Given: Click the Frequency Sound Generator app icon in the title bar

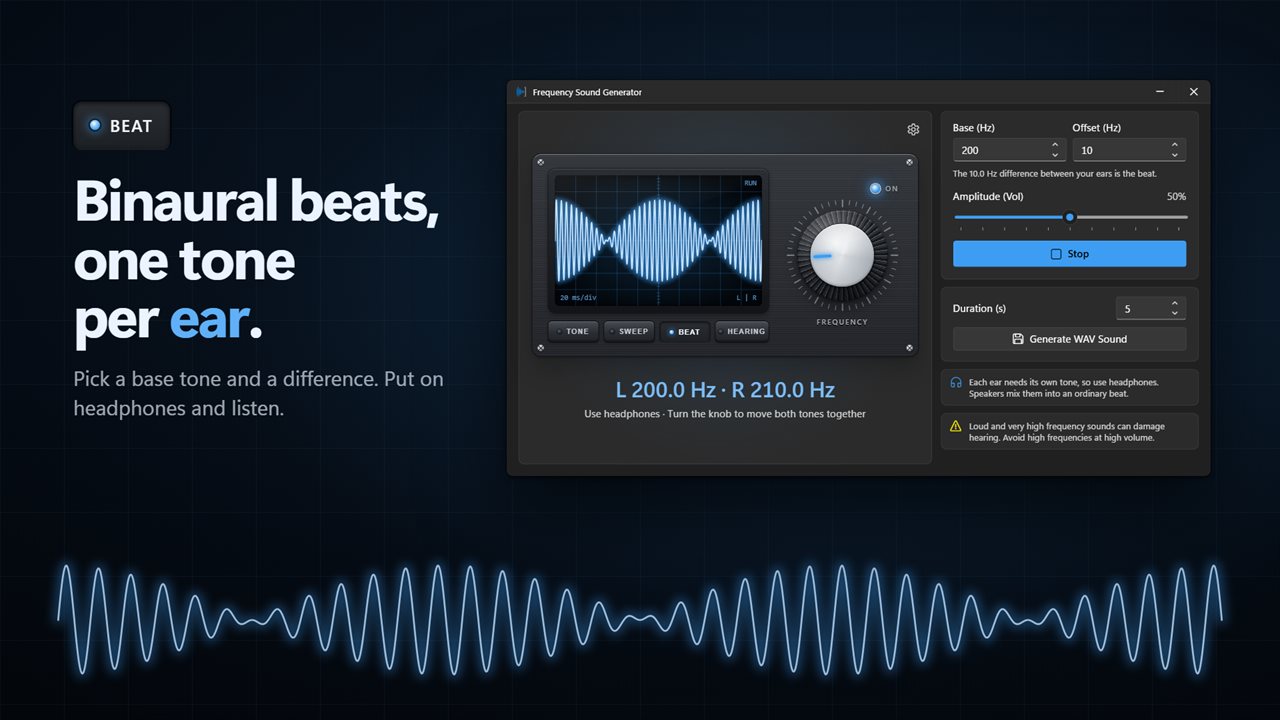Looking at the screenshot, I should [x=521, y=92].
